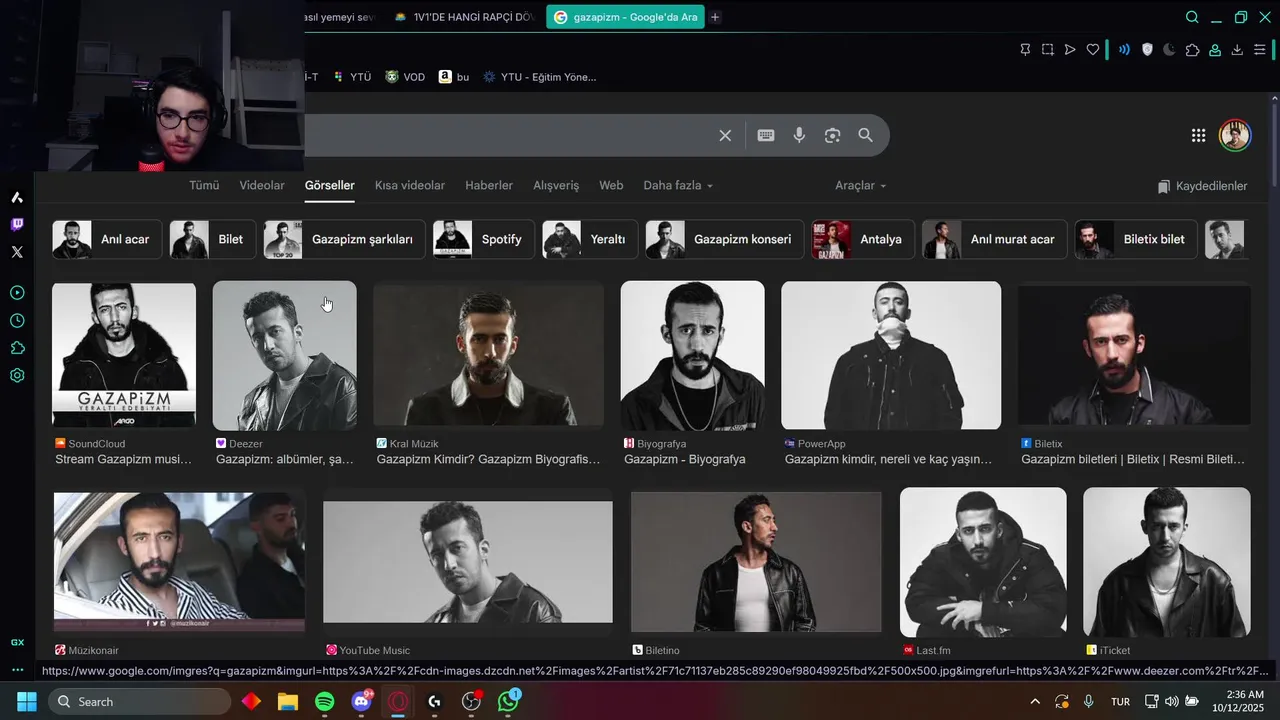
Task: Open the Haberler tab
Action: click(x=489, y=185)
